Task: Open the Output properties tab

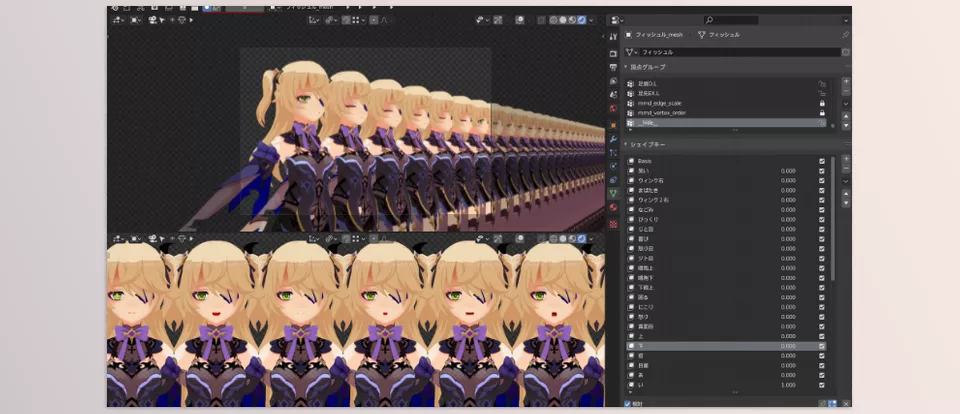Action: coord(613,67)
